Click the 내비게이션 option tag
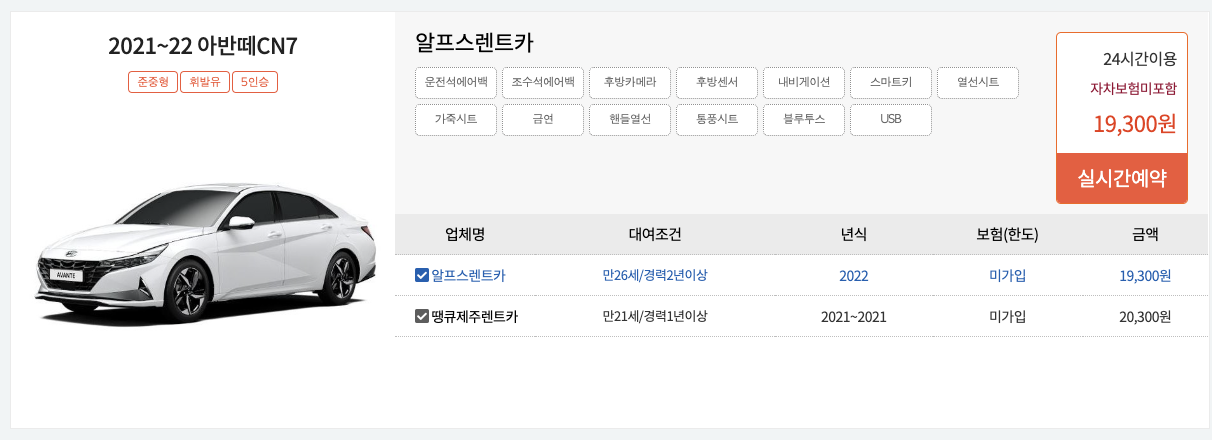Image resolution: width=1212 pixels, height=440 pixels. point(804,82)
